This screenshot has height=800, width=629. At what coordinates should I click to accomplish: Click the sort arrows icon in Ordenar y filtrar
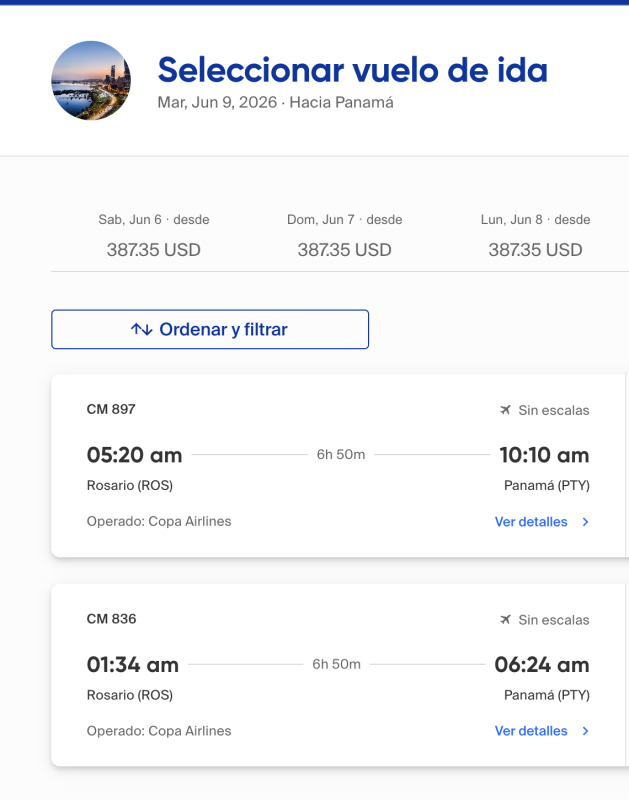[x=141, y=329]
